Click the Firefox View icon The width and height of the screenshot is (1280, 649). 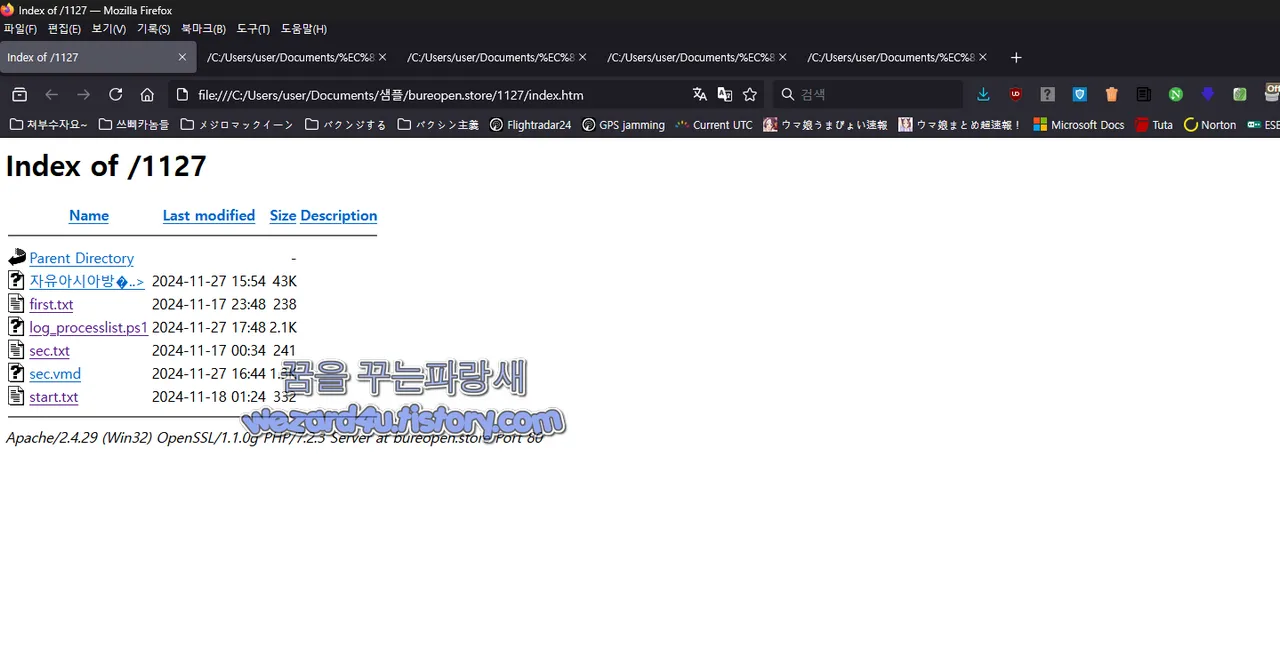pos(19,95)
